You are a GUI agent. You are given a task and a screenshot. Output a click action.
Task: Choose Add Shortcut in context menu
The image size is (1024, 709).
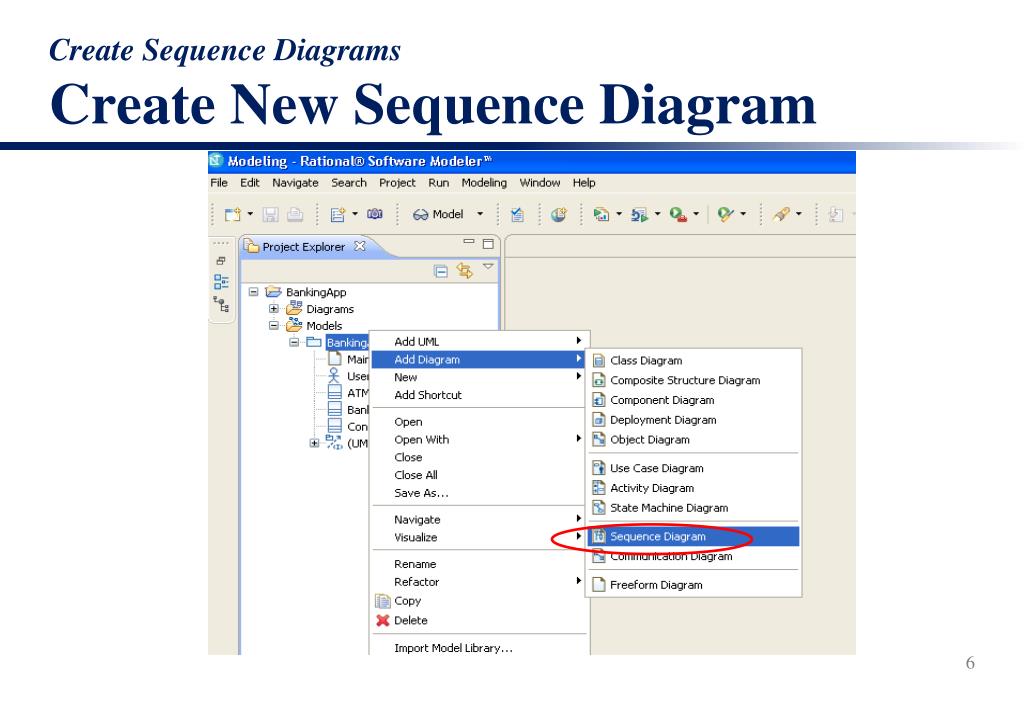click(x=479, y=395)
